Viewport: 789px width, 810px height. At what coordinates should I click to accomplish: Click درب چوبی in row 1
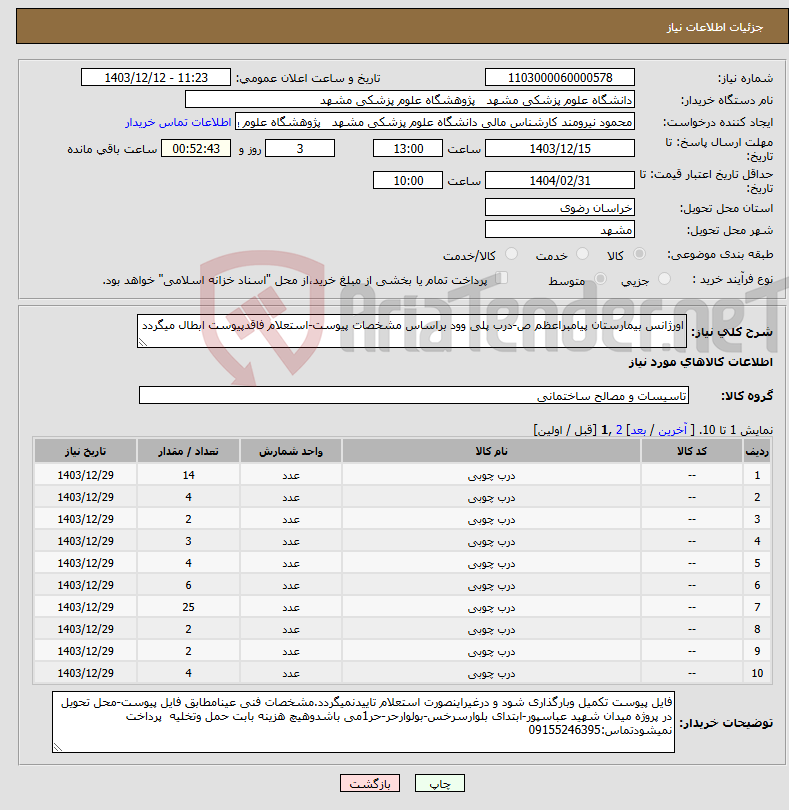(x=491, y=475)
